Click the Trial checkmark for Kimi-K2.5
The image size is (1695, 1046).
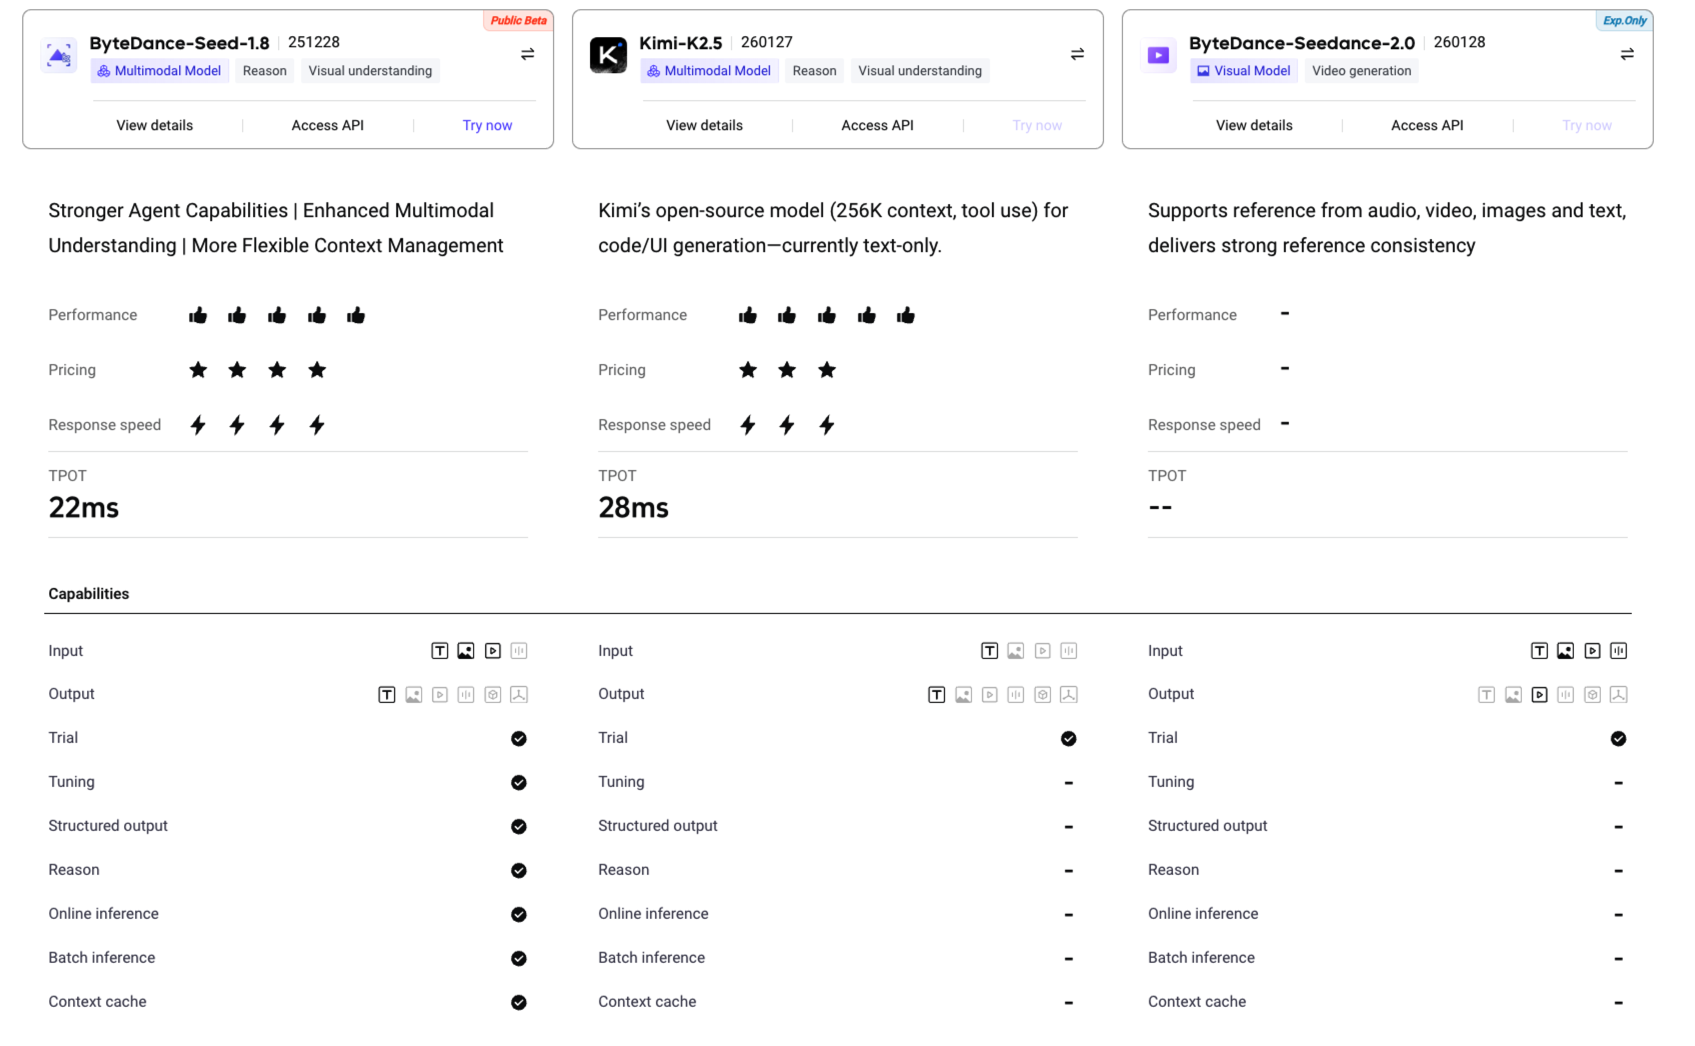tap(1069, 739)
